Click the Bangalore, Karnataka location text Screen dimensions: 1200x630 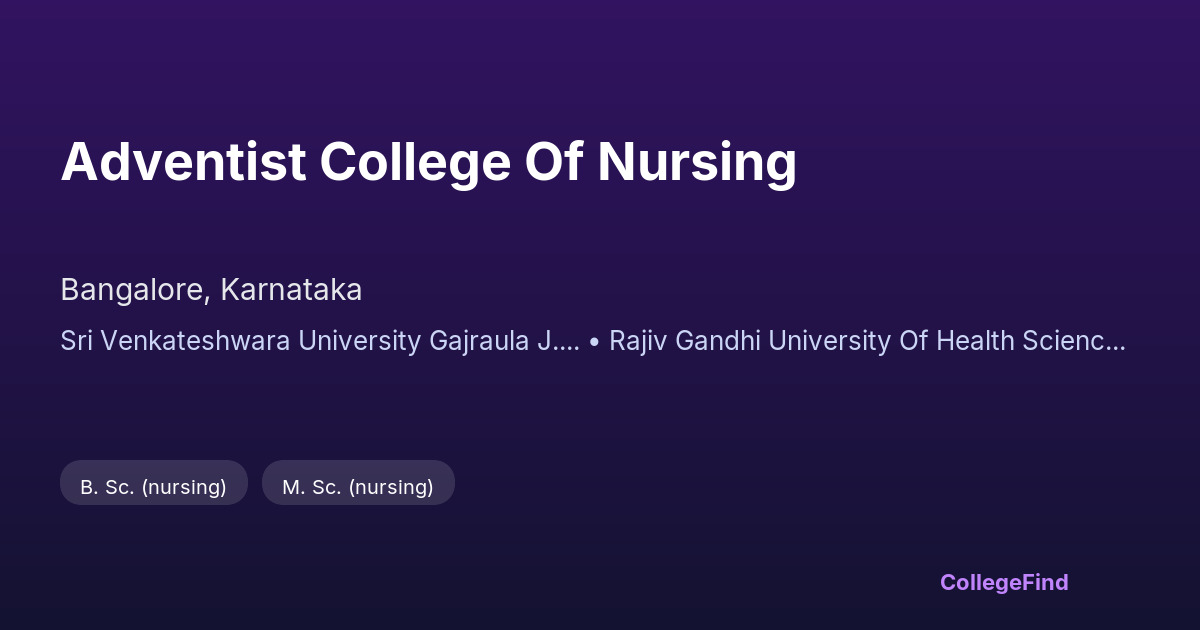211,290
